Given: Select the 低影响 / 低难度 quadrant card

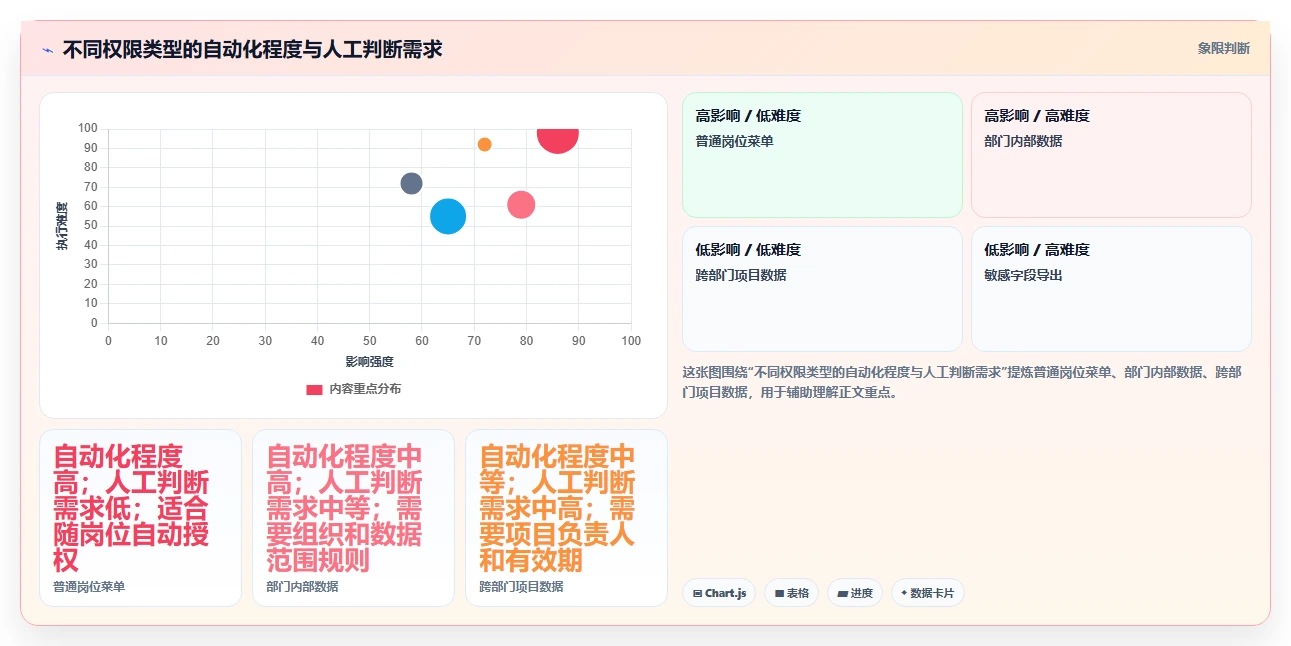Looking at the screenshot, I should pyautogui.click(x=822, y=289).
